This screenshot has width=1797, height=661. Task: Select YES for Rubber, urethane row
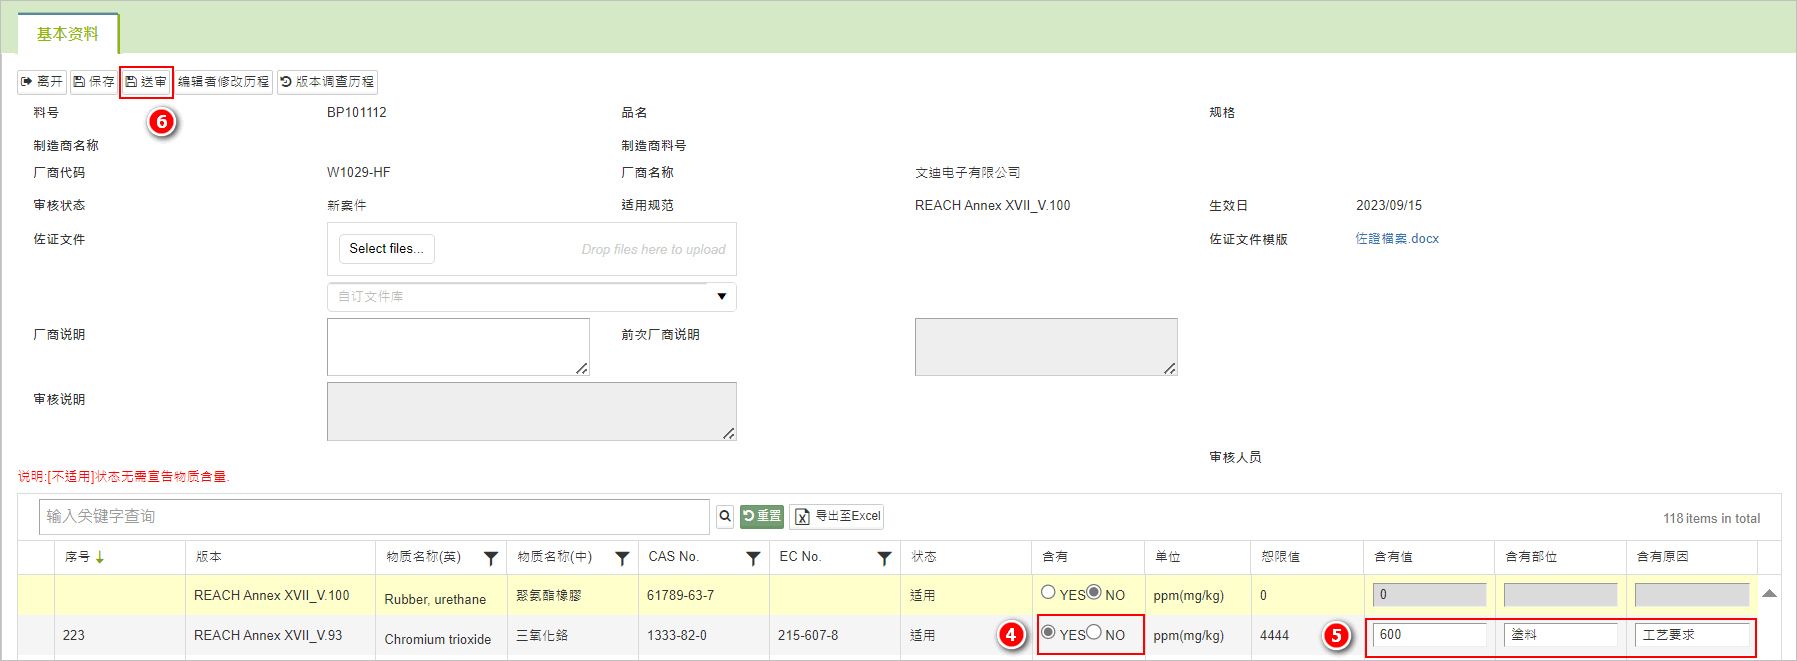coord(1048,593)
